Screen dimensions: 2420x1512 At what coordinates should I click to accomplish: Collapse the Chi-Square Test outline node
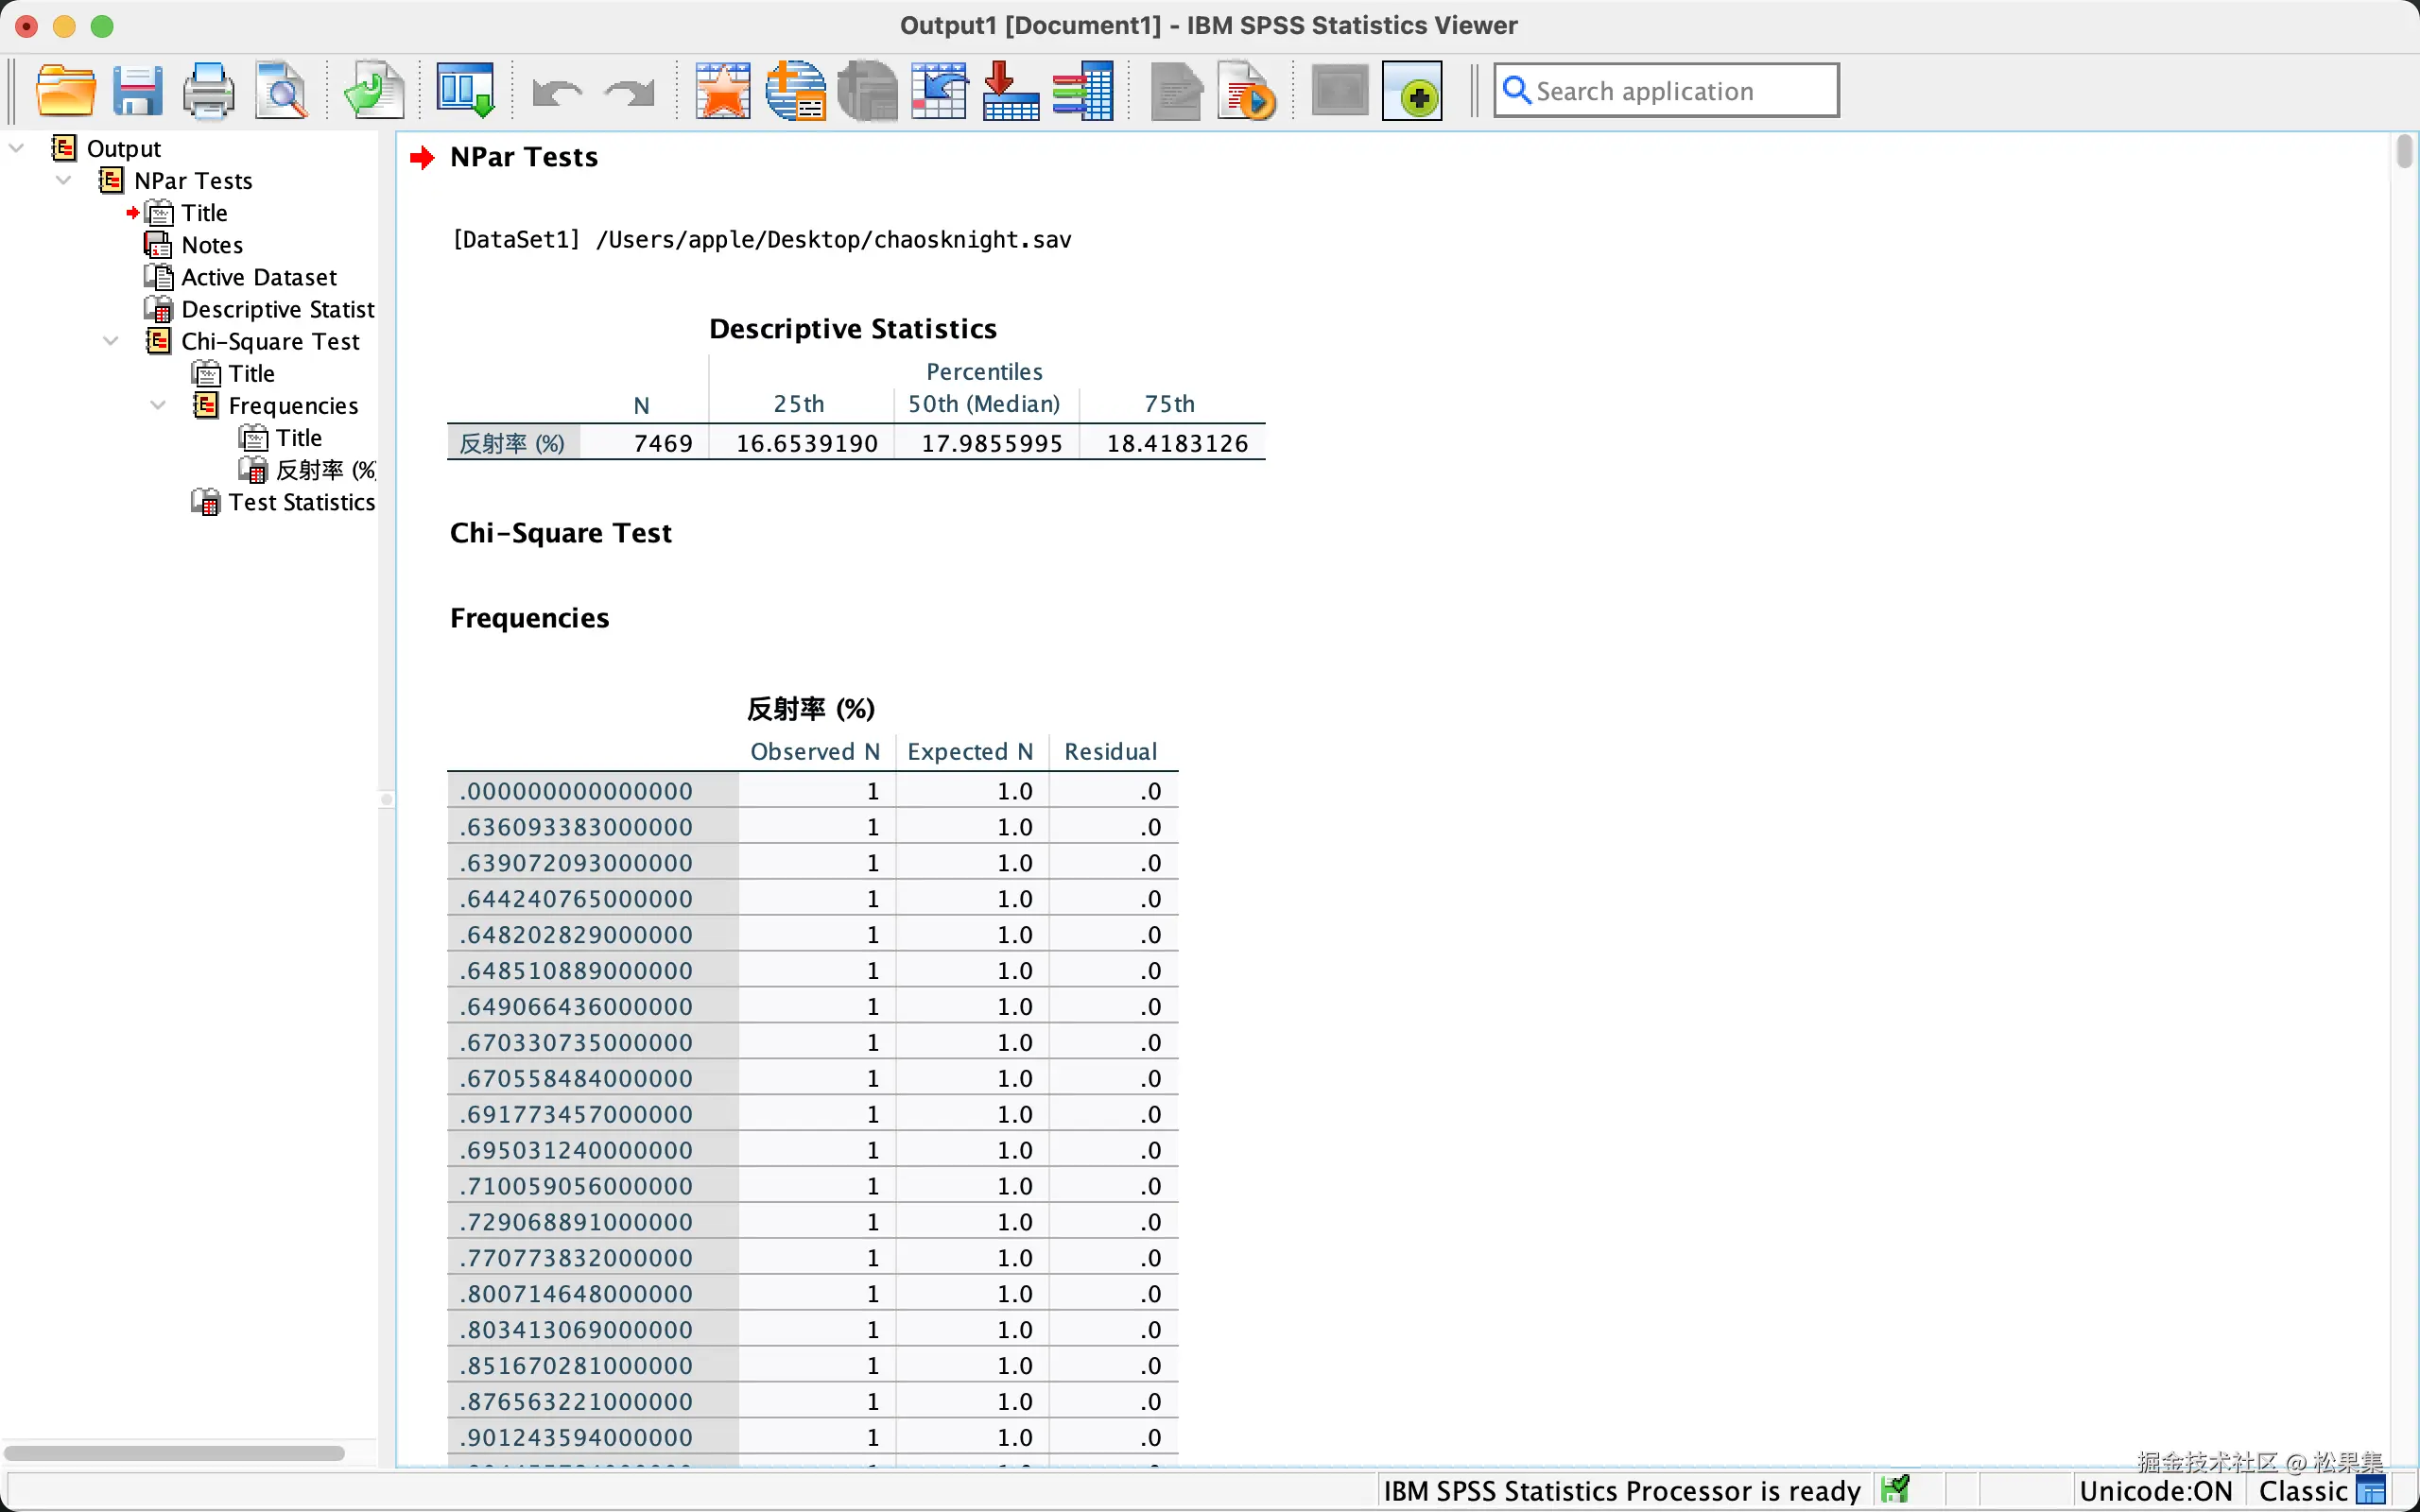click(110, 341)
